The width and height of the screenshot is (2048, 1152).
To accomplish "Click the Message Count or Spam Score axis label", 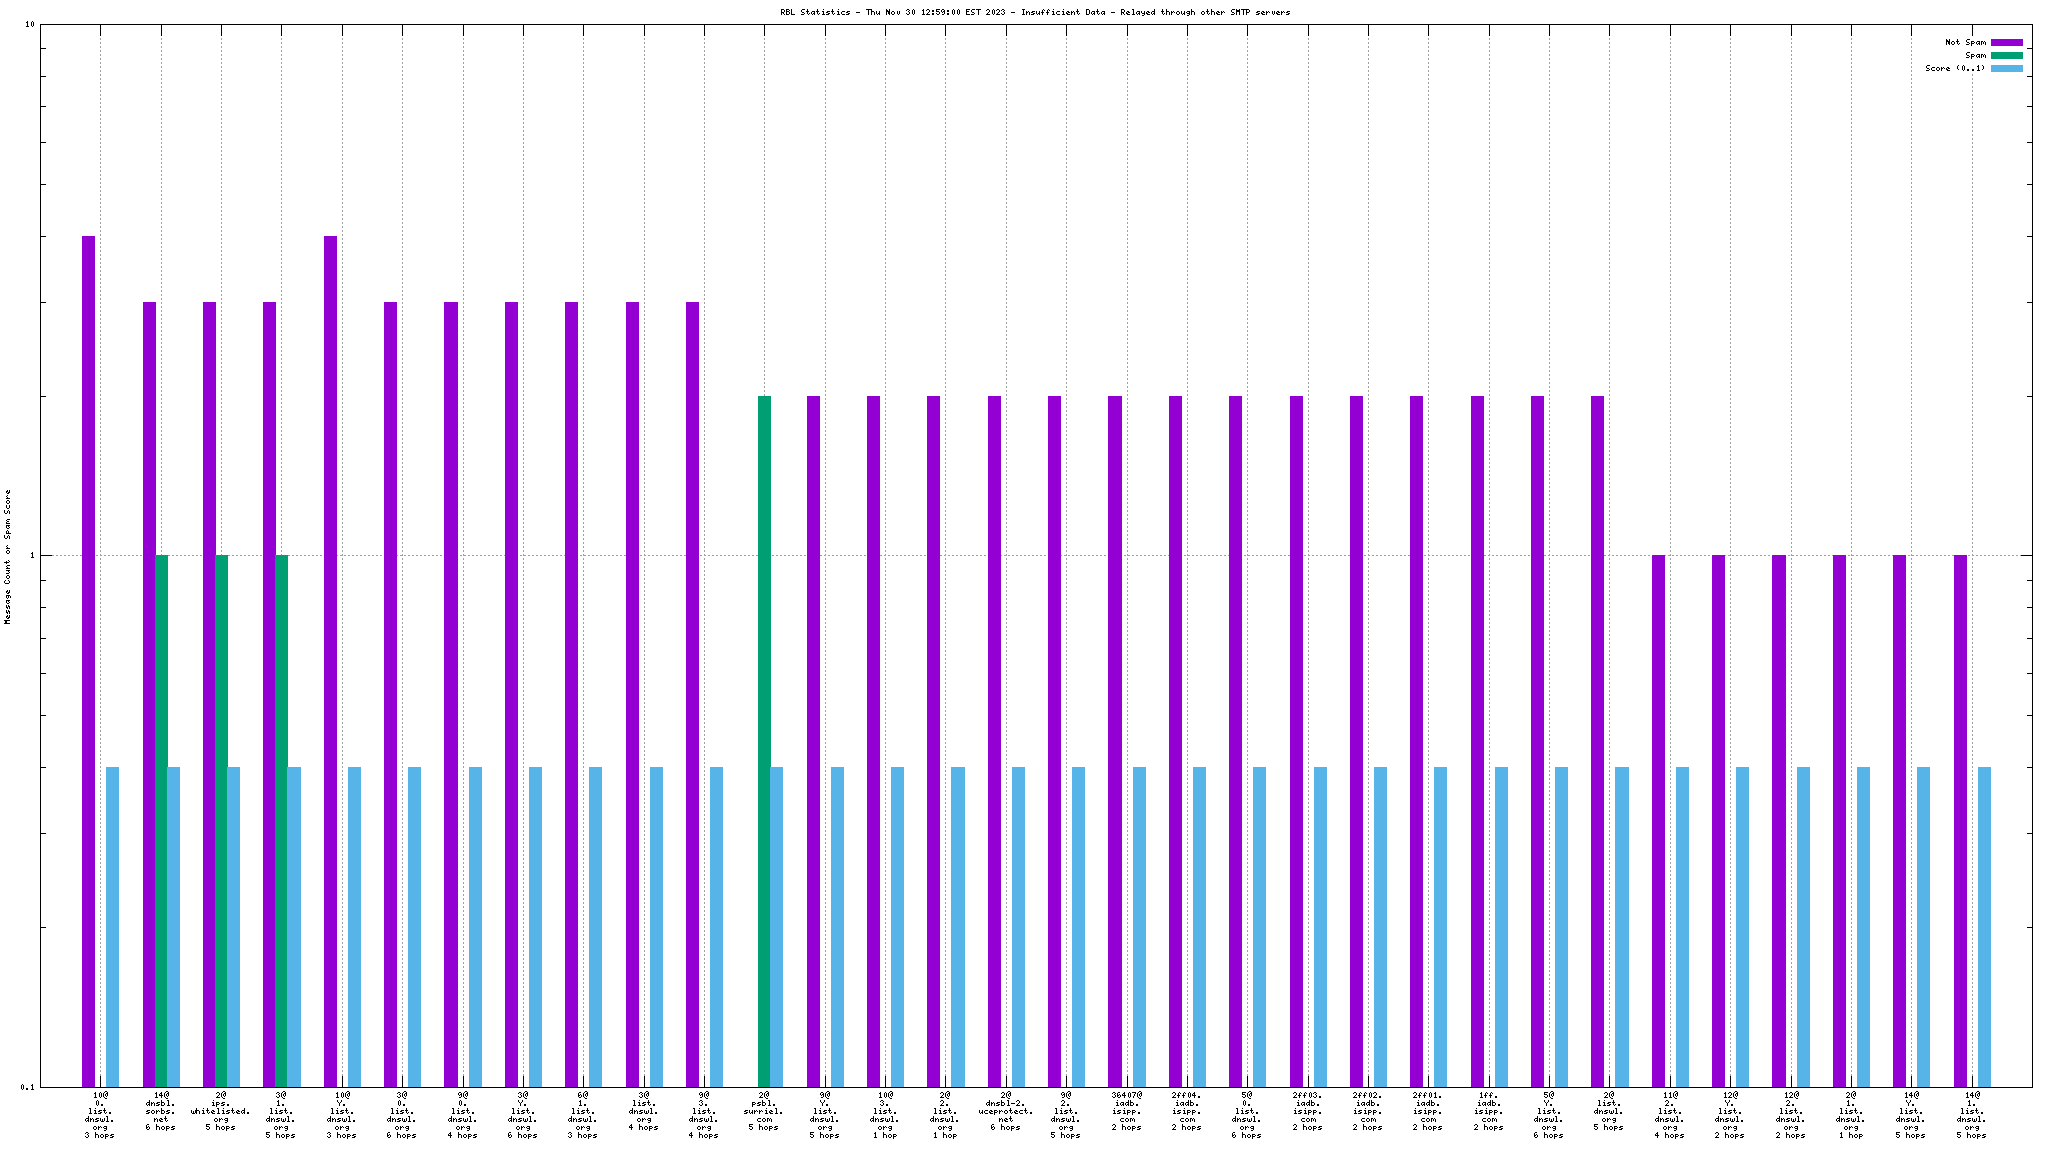I will pos(8,557).
